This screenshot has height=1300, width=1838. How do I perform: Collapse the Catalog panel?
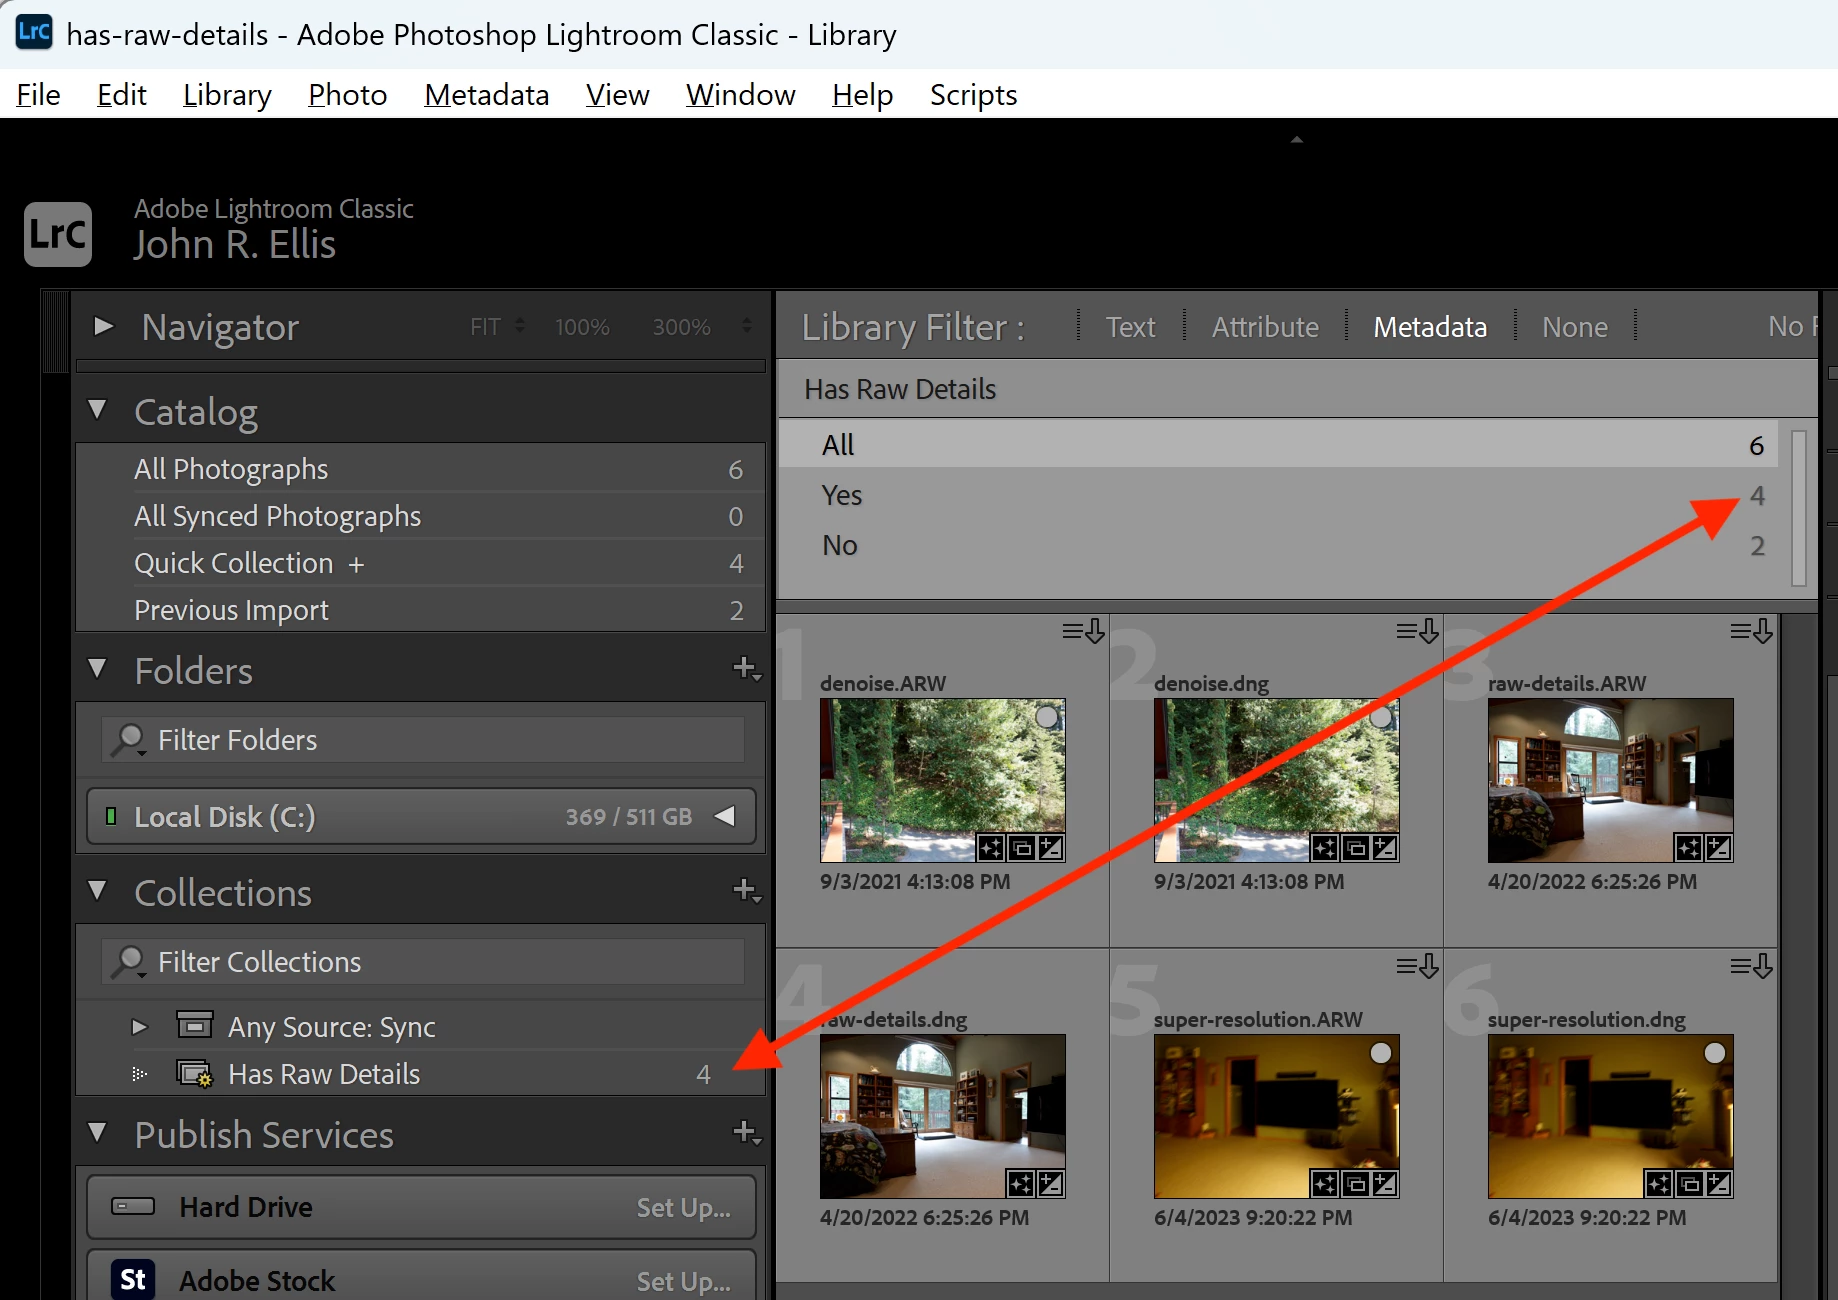pos(98,410)
